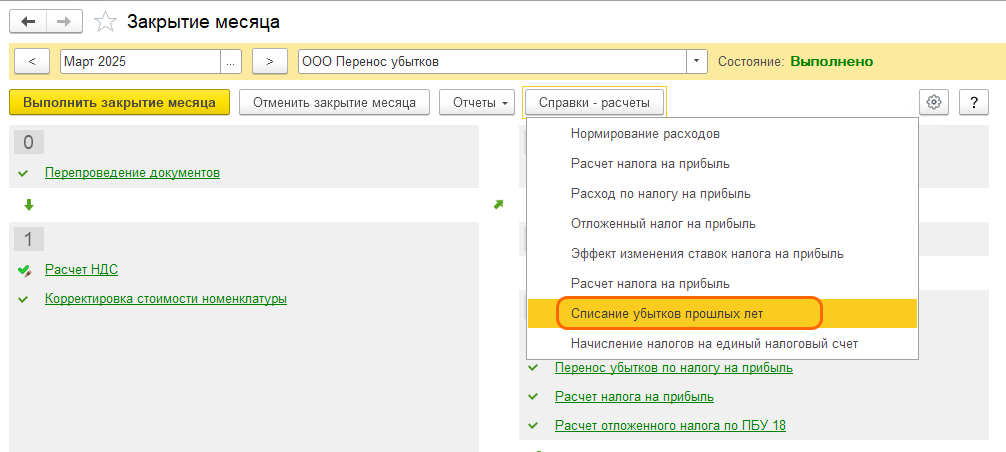Open Расчет НДС link
1006x452 pixels.
tap(82, 269)
